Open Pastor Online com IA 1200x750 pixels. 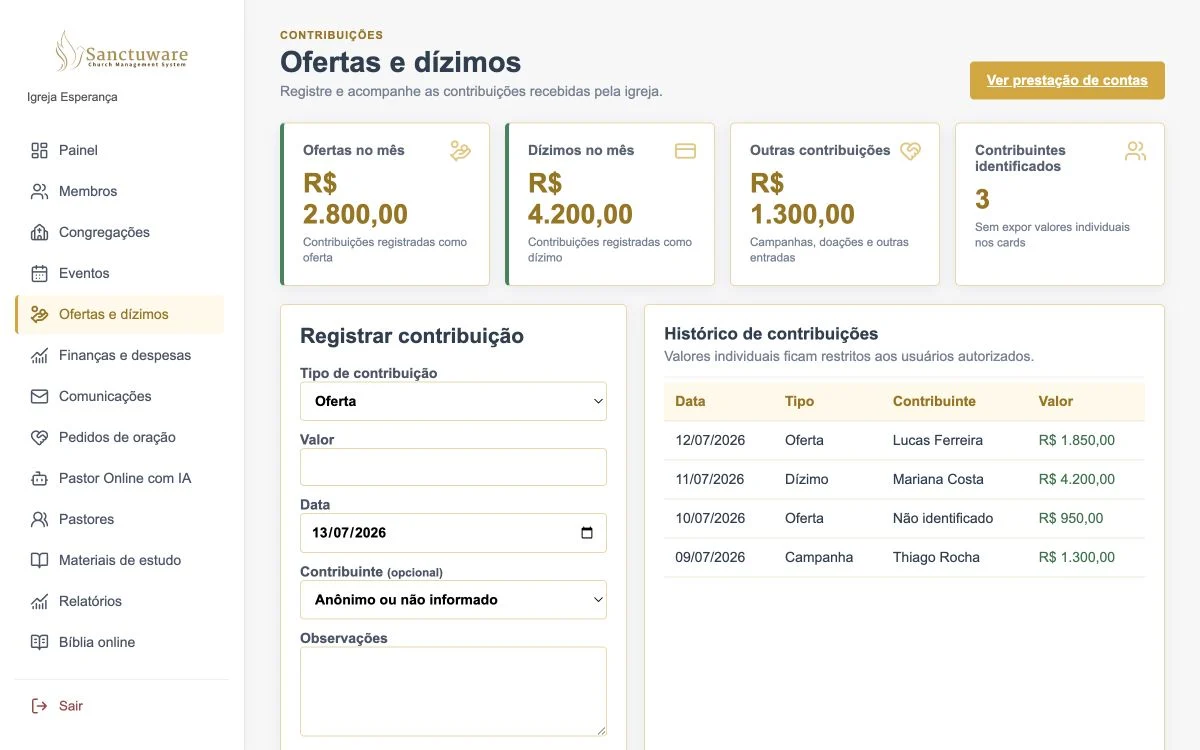[119, 478]
